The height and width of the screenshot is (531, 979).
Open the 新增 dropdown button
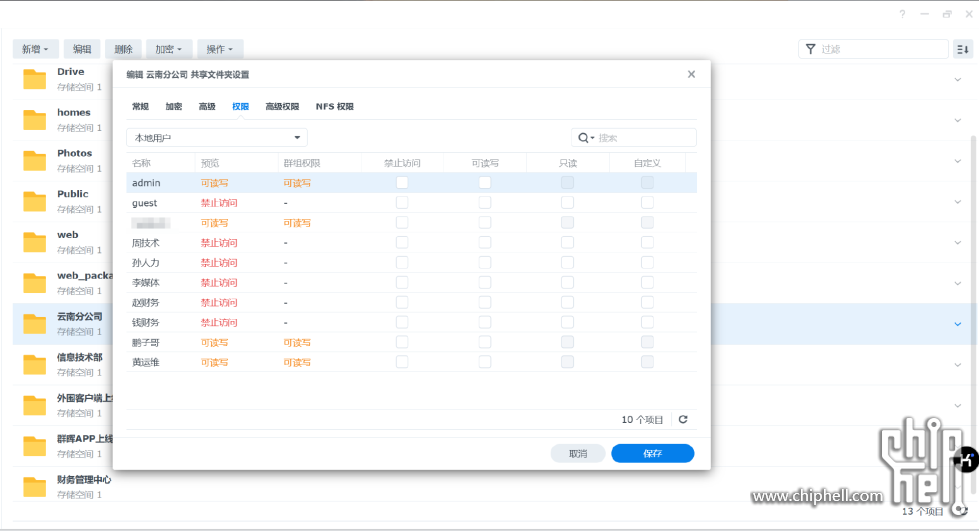coord(35,49)
